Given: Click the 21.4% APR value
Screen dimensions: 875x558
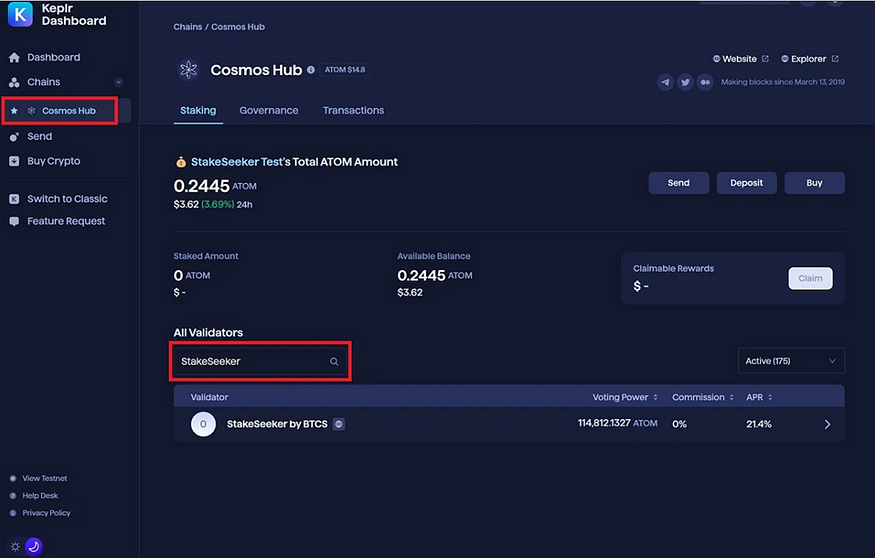Looking at the screenshot, I should tap(759, 424).
